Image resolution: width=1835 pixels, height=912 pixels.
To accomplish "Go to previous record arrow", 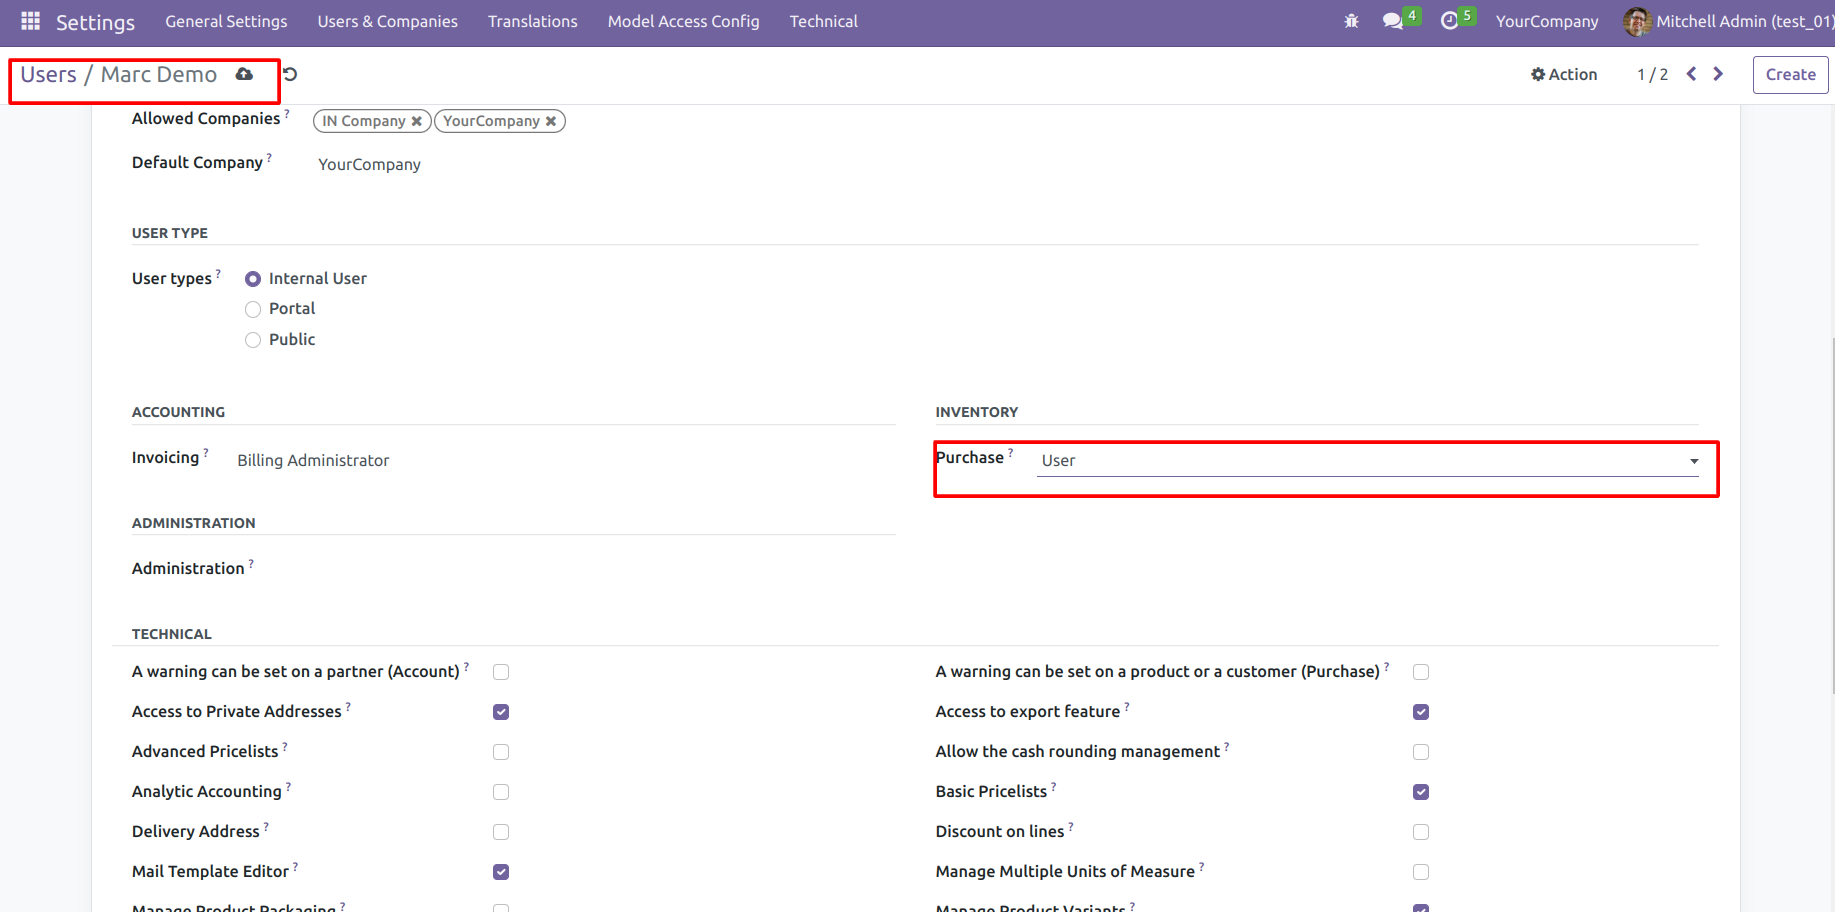I will pos(1691,74).
